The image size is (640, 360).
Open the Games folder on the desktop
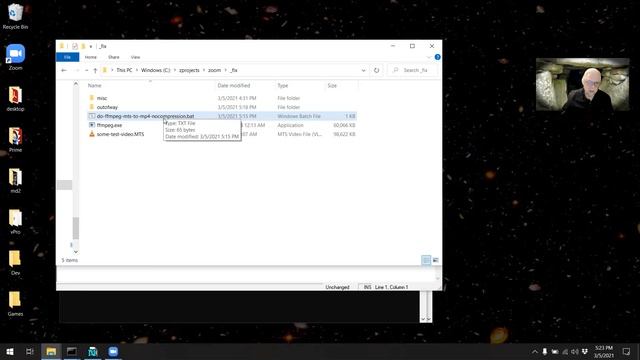click(x=15, y=303)
